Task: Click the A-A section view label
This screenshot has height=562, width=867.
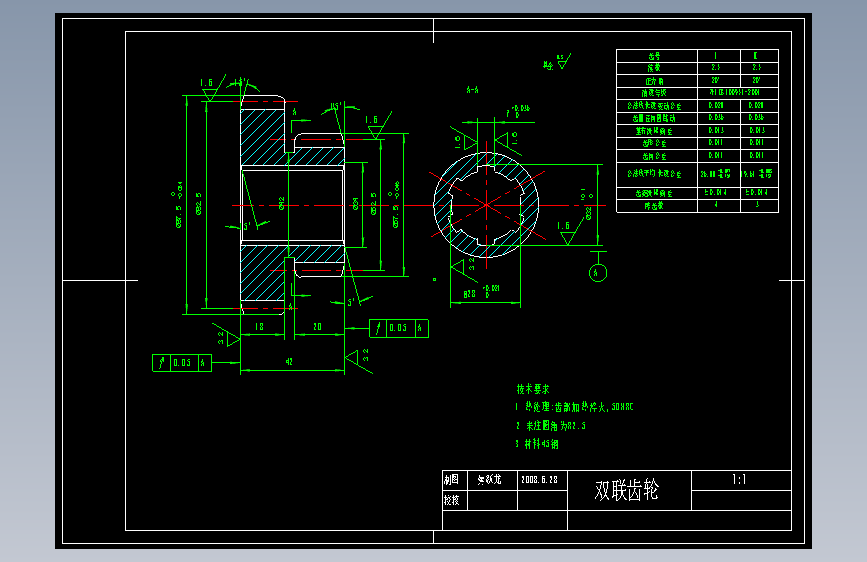Action: (472, 90)
